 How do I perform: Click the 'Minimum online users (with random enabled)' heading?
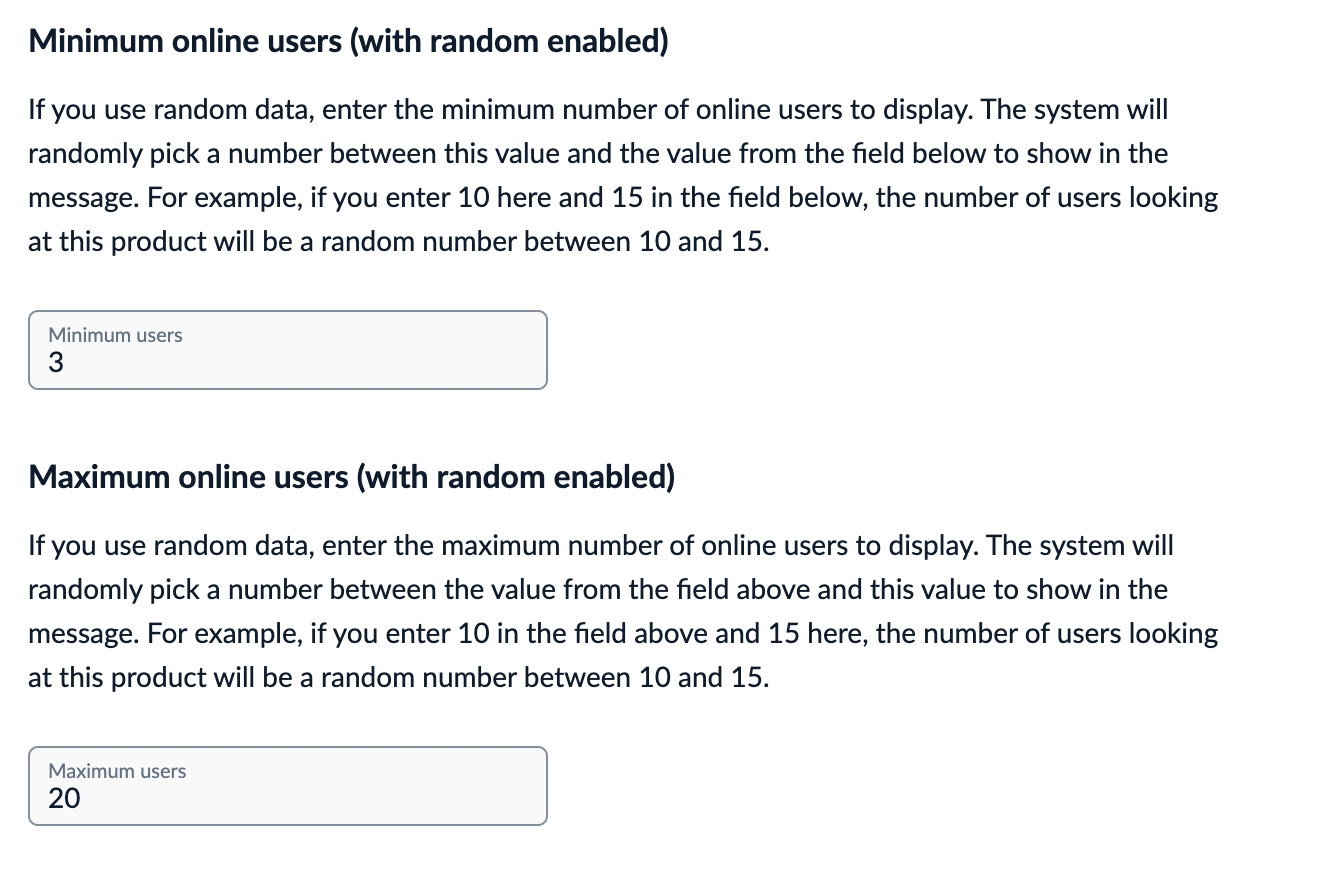click(x=348, y=41)
